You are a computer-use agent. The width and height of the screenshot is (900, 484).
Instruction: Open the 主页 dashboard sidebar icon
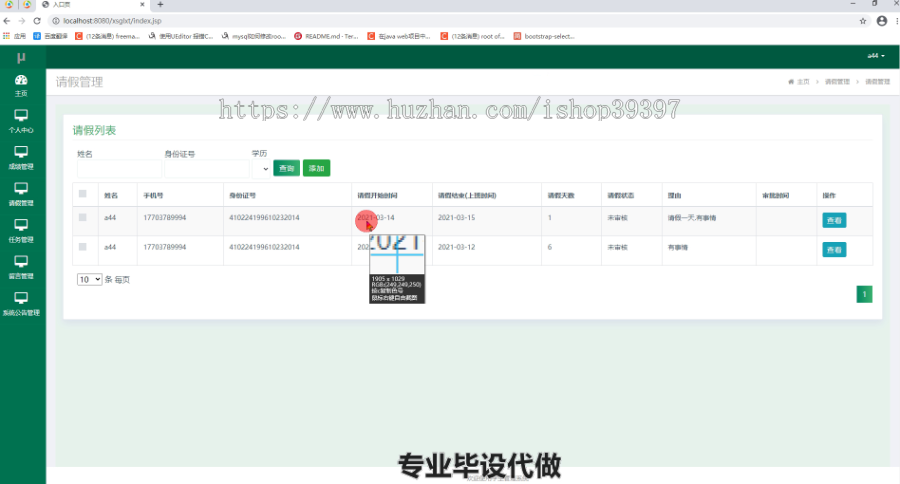coord(21,86)
